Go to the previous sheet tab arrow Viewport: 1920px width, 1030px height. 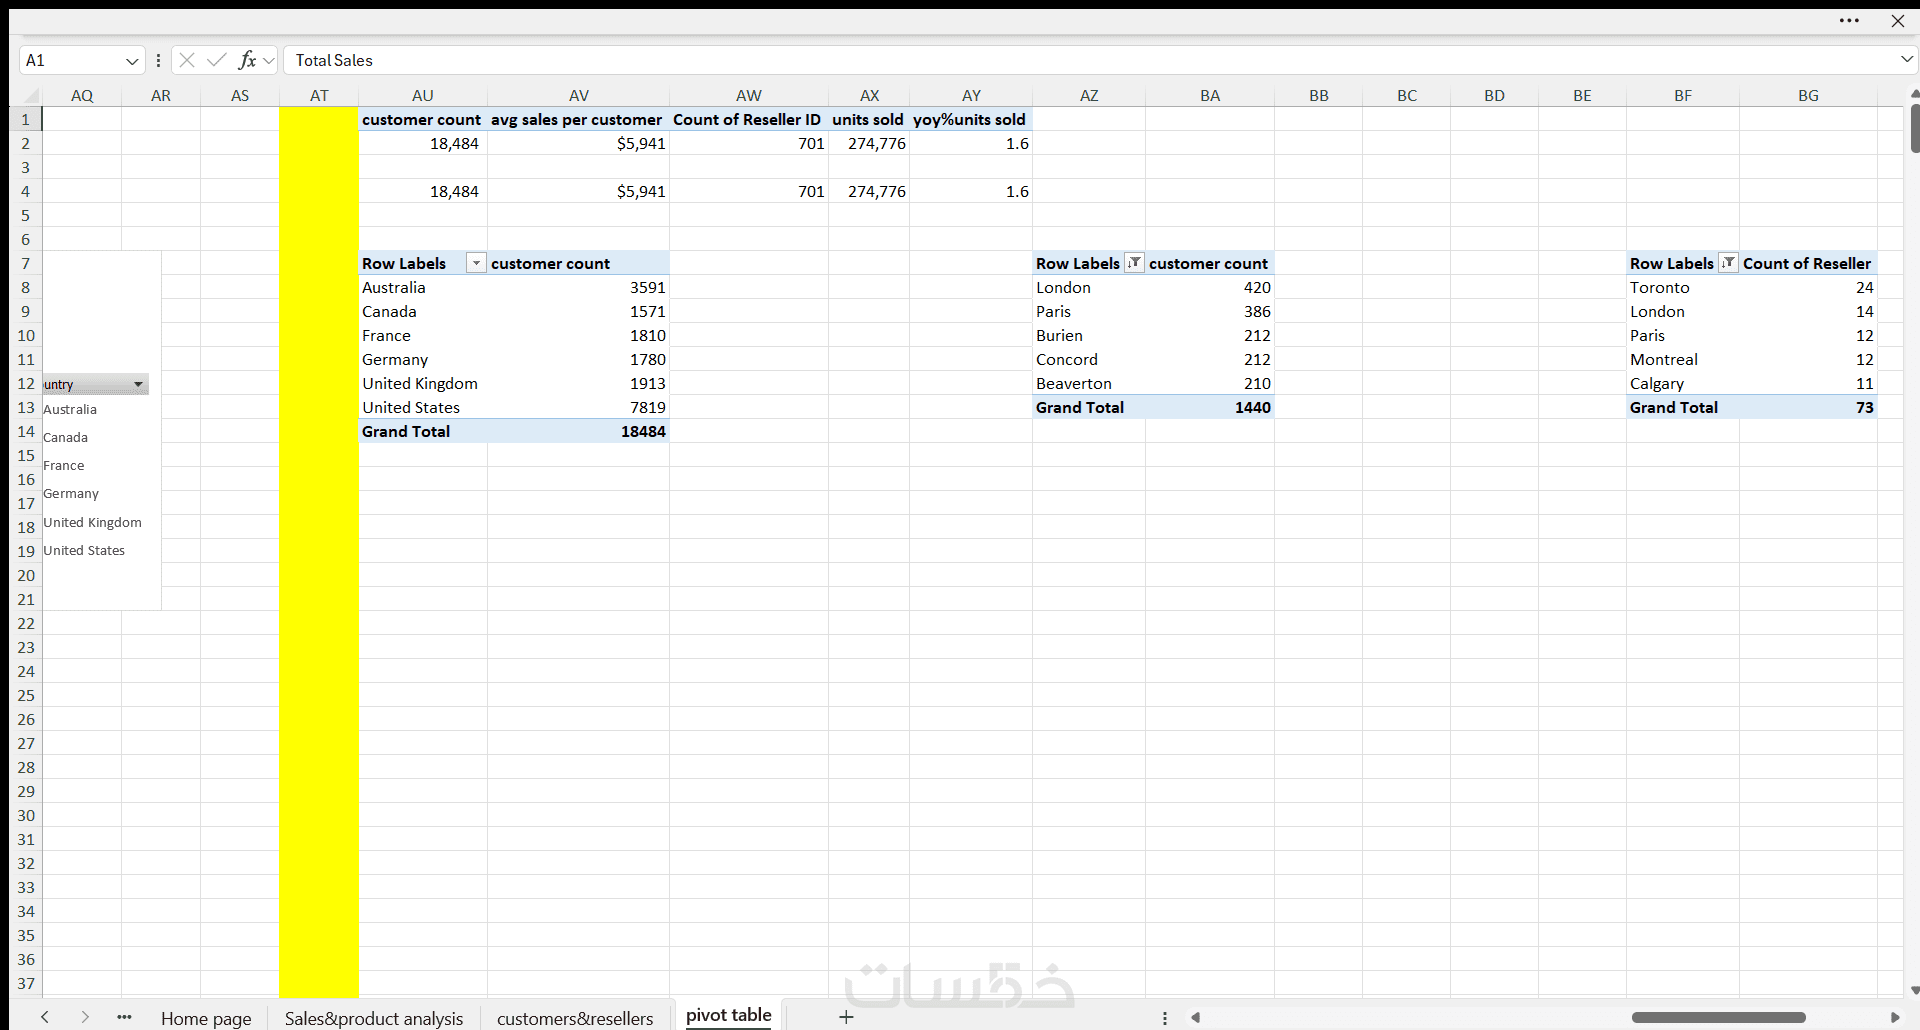(x=45, y=1017)
